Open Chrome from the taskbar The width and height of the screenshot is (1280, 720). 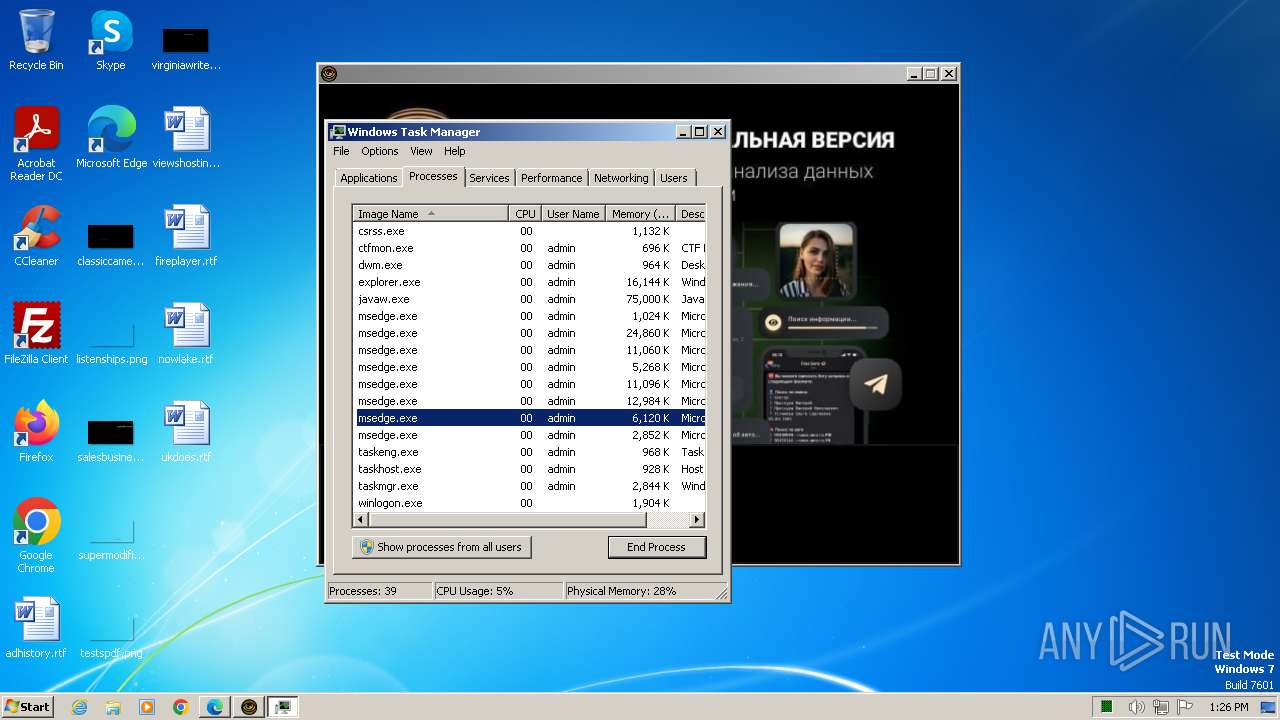pos(181,707)
